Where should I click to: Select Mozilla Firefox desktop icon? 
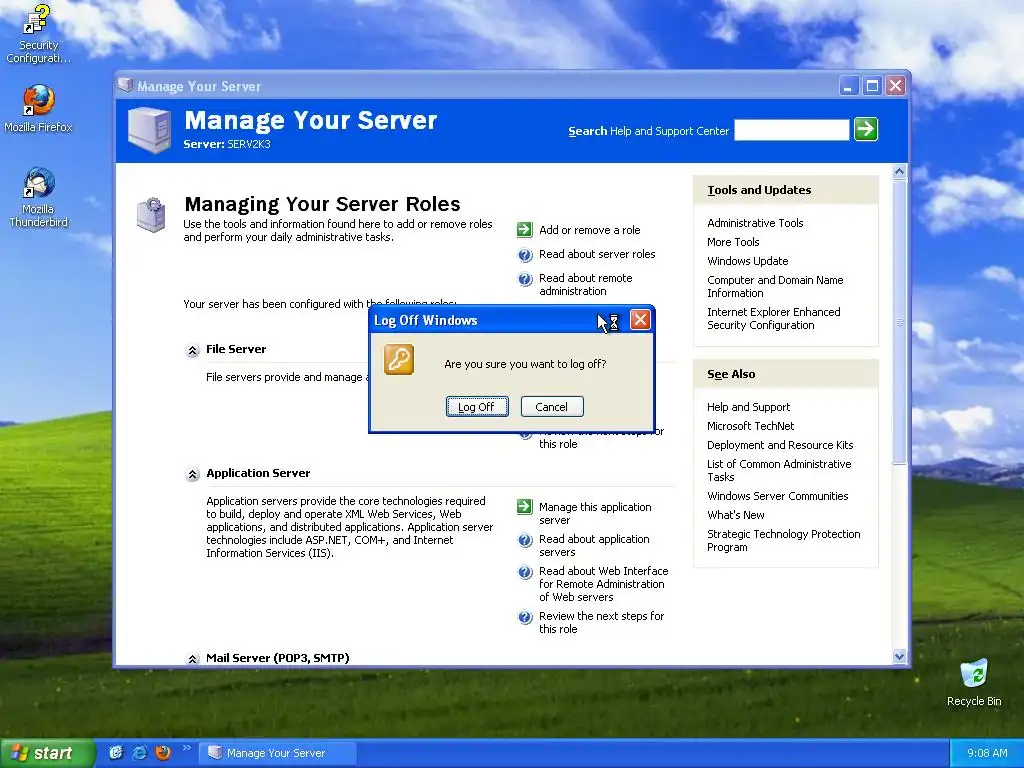tap(38, 109)
